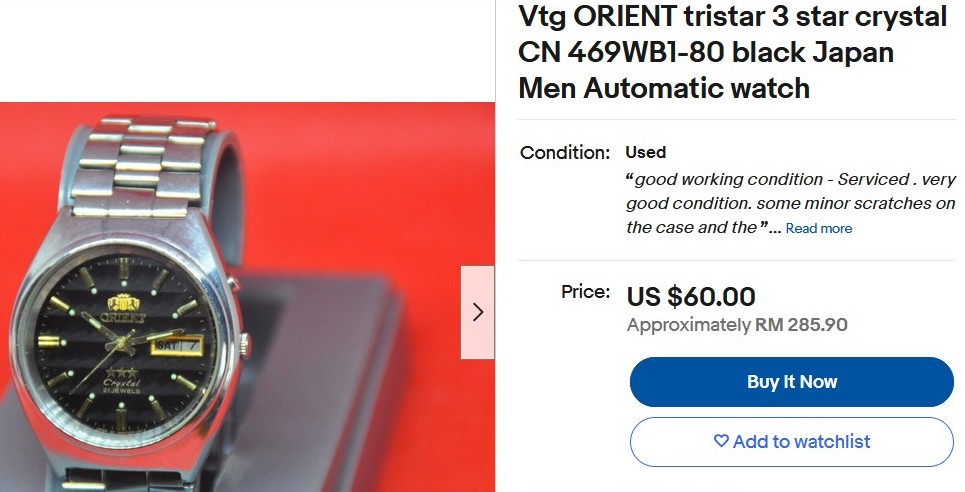Click the Approximately RM 285.90 conversion text
The height and width of the screenshot is (492, 965).
pos(737,325)
